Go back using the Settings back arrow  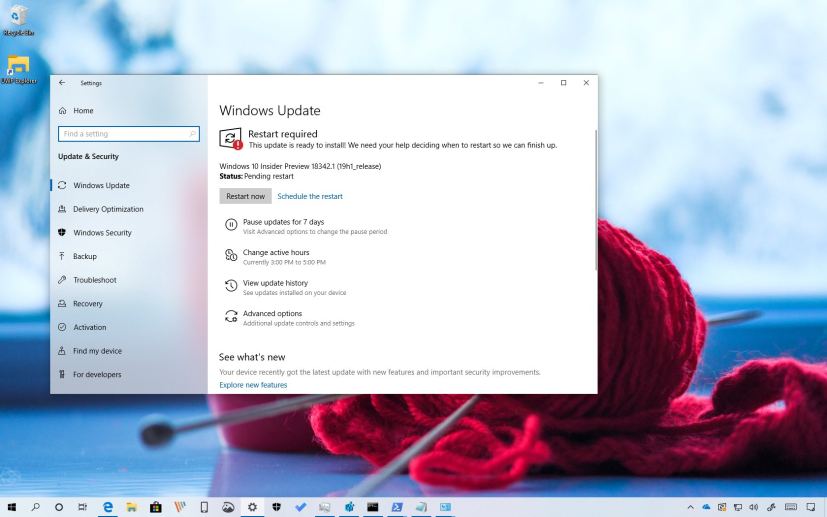pos(63,83)
